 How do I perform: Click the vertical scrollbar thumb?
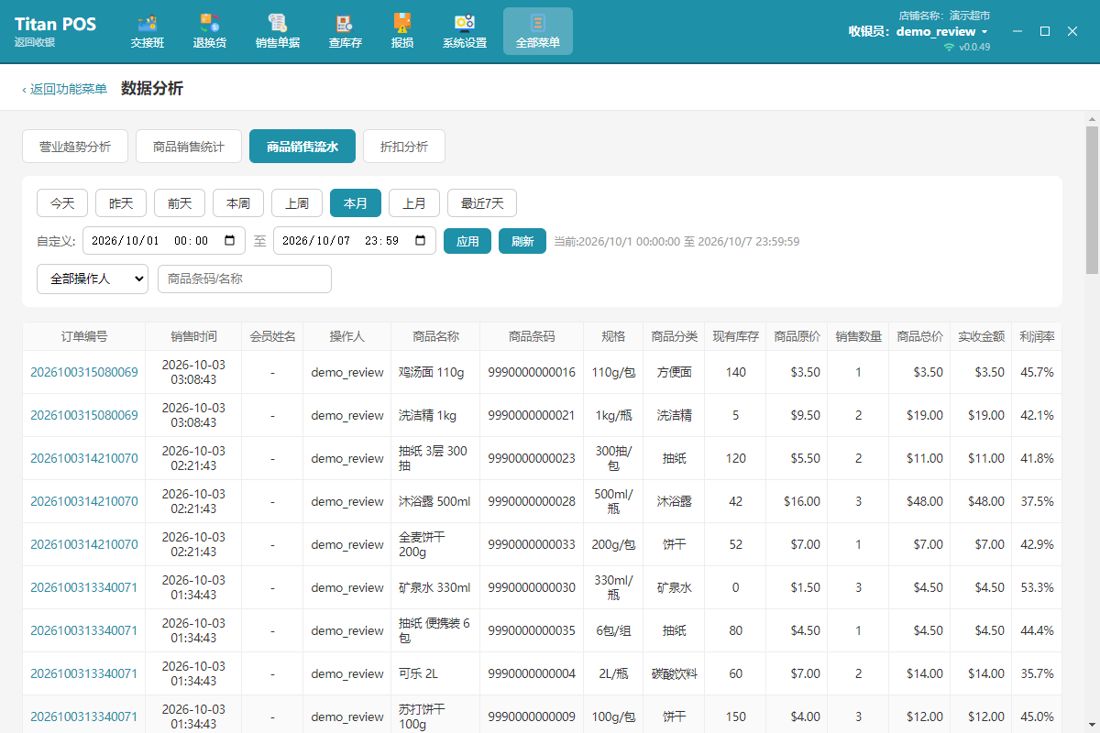(x=1092, y=200)
